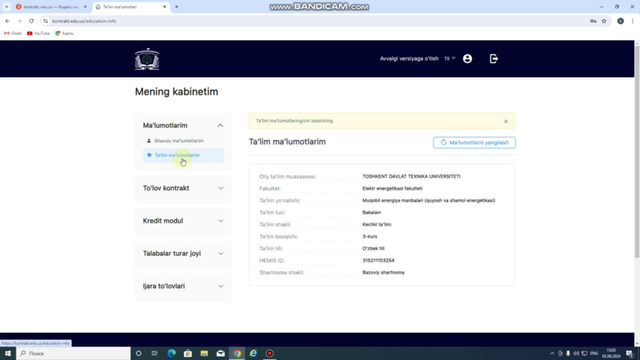This screenshot has width=640, height=360.
Task: Show hidden system tray icons
Action: point(552,353)
